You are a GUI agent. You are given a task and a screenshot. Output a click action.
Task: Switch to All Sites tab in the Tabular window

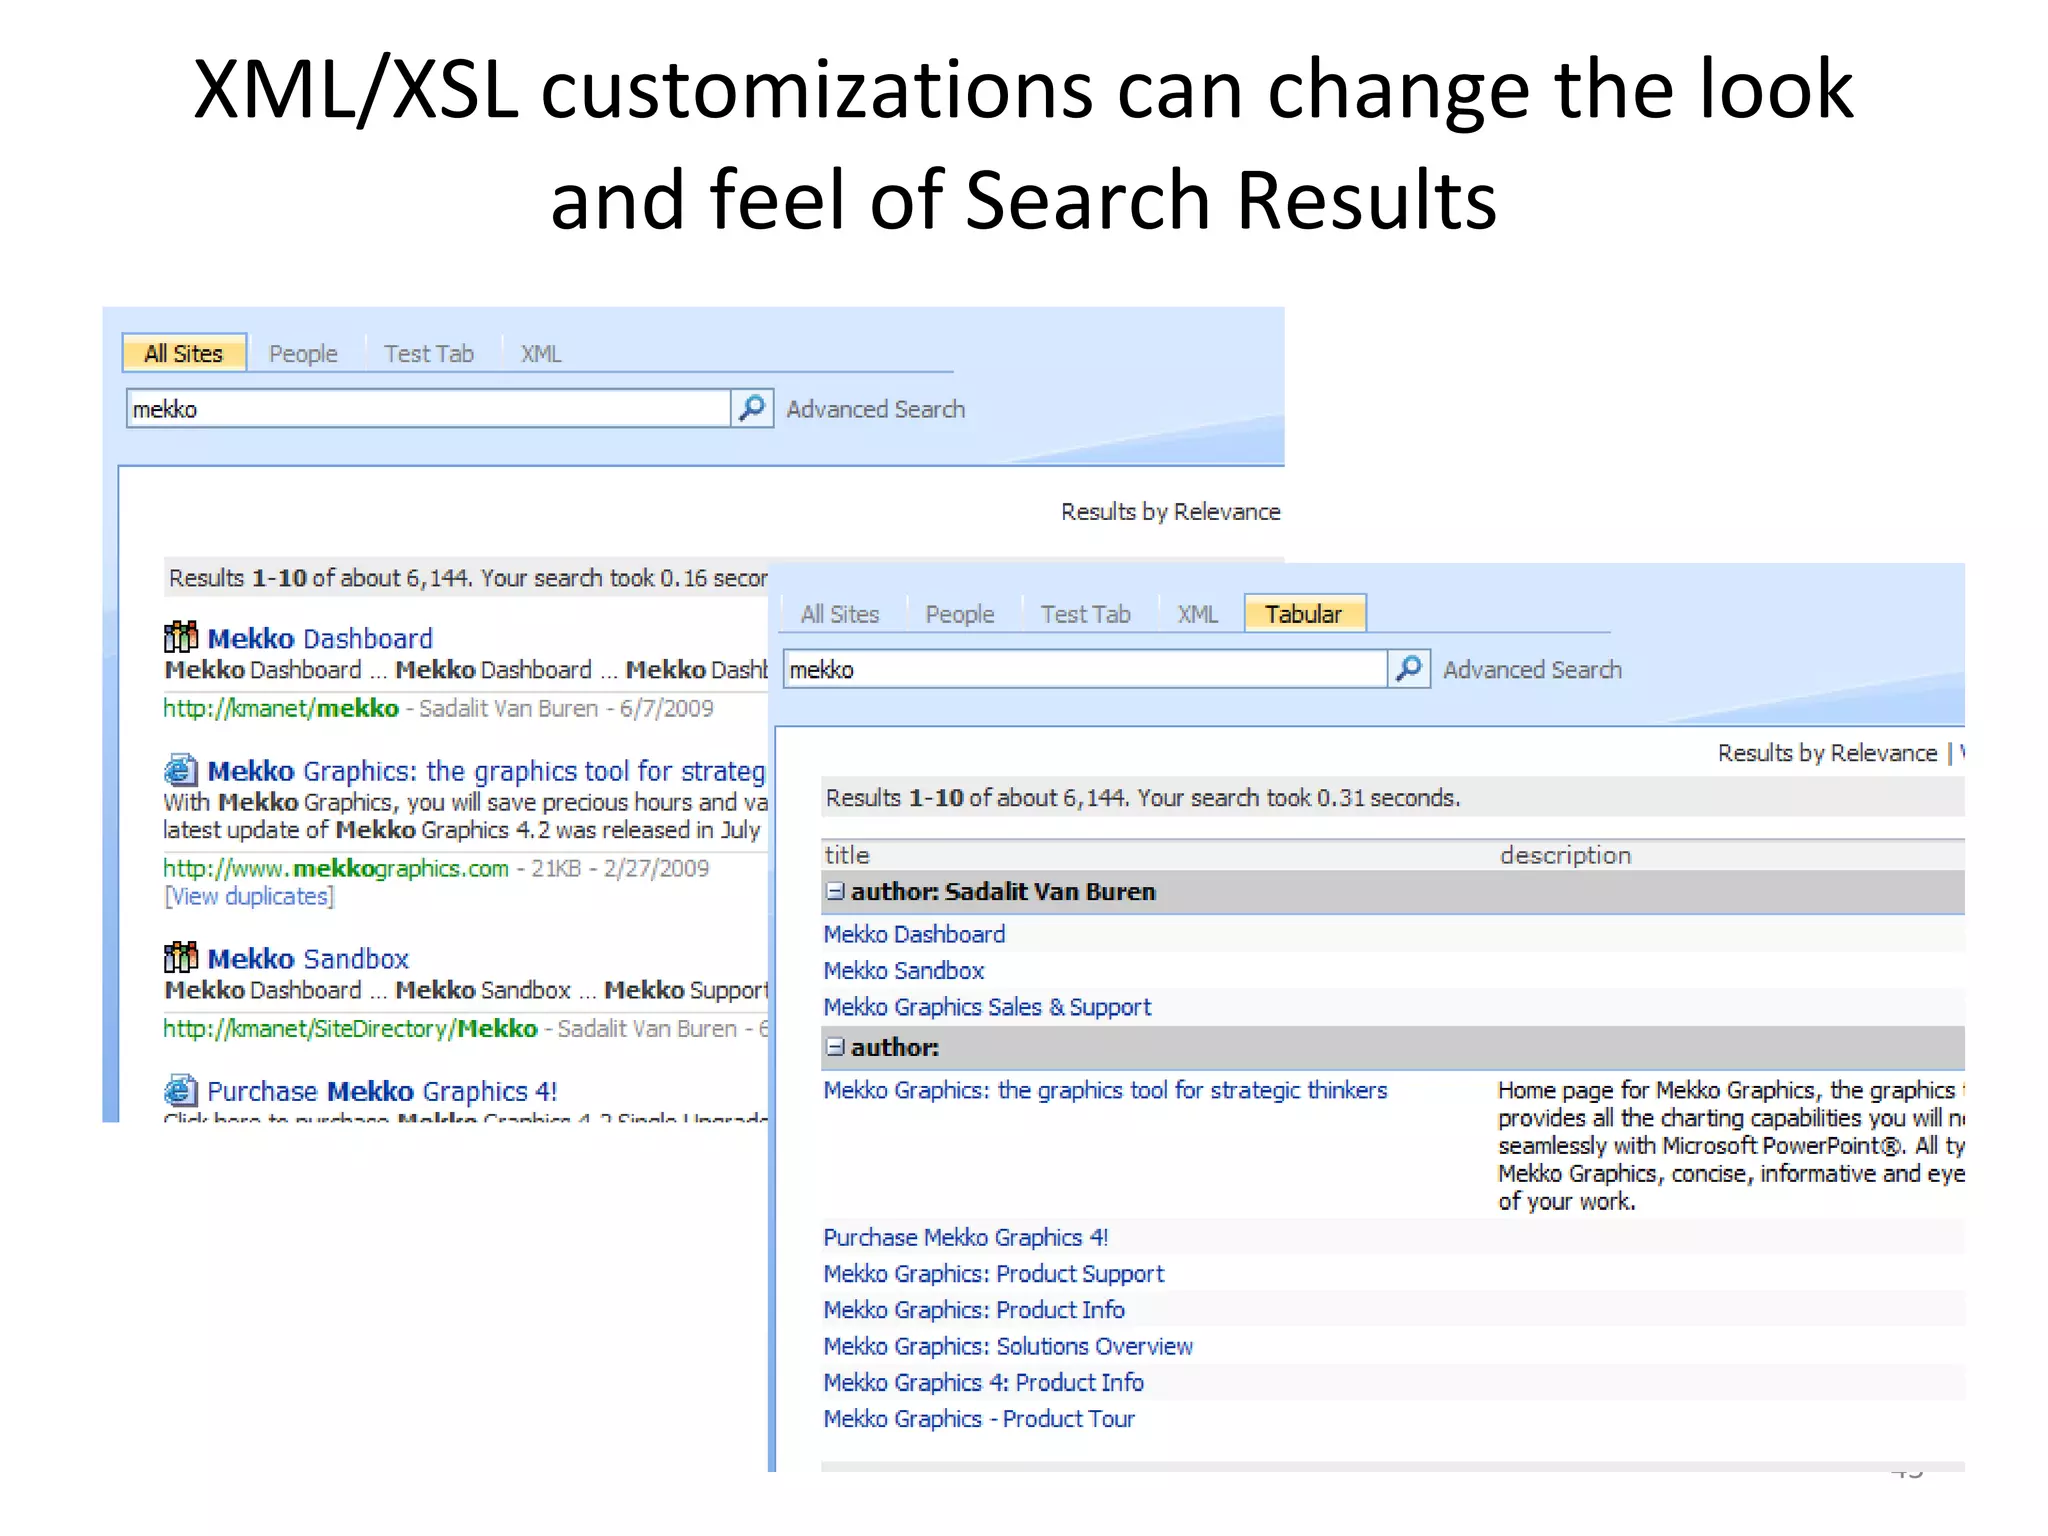pos(840,614)
